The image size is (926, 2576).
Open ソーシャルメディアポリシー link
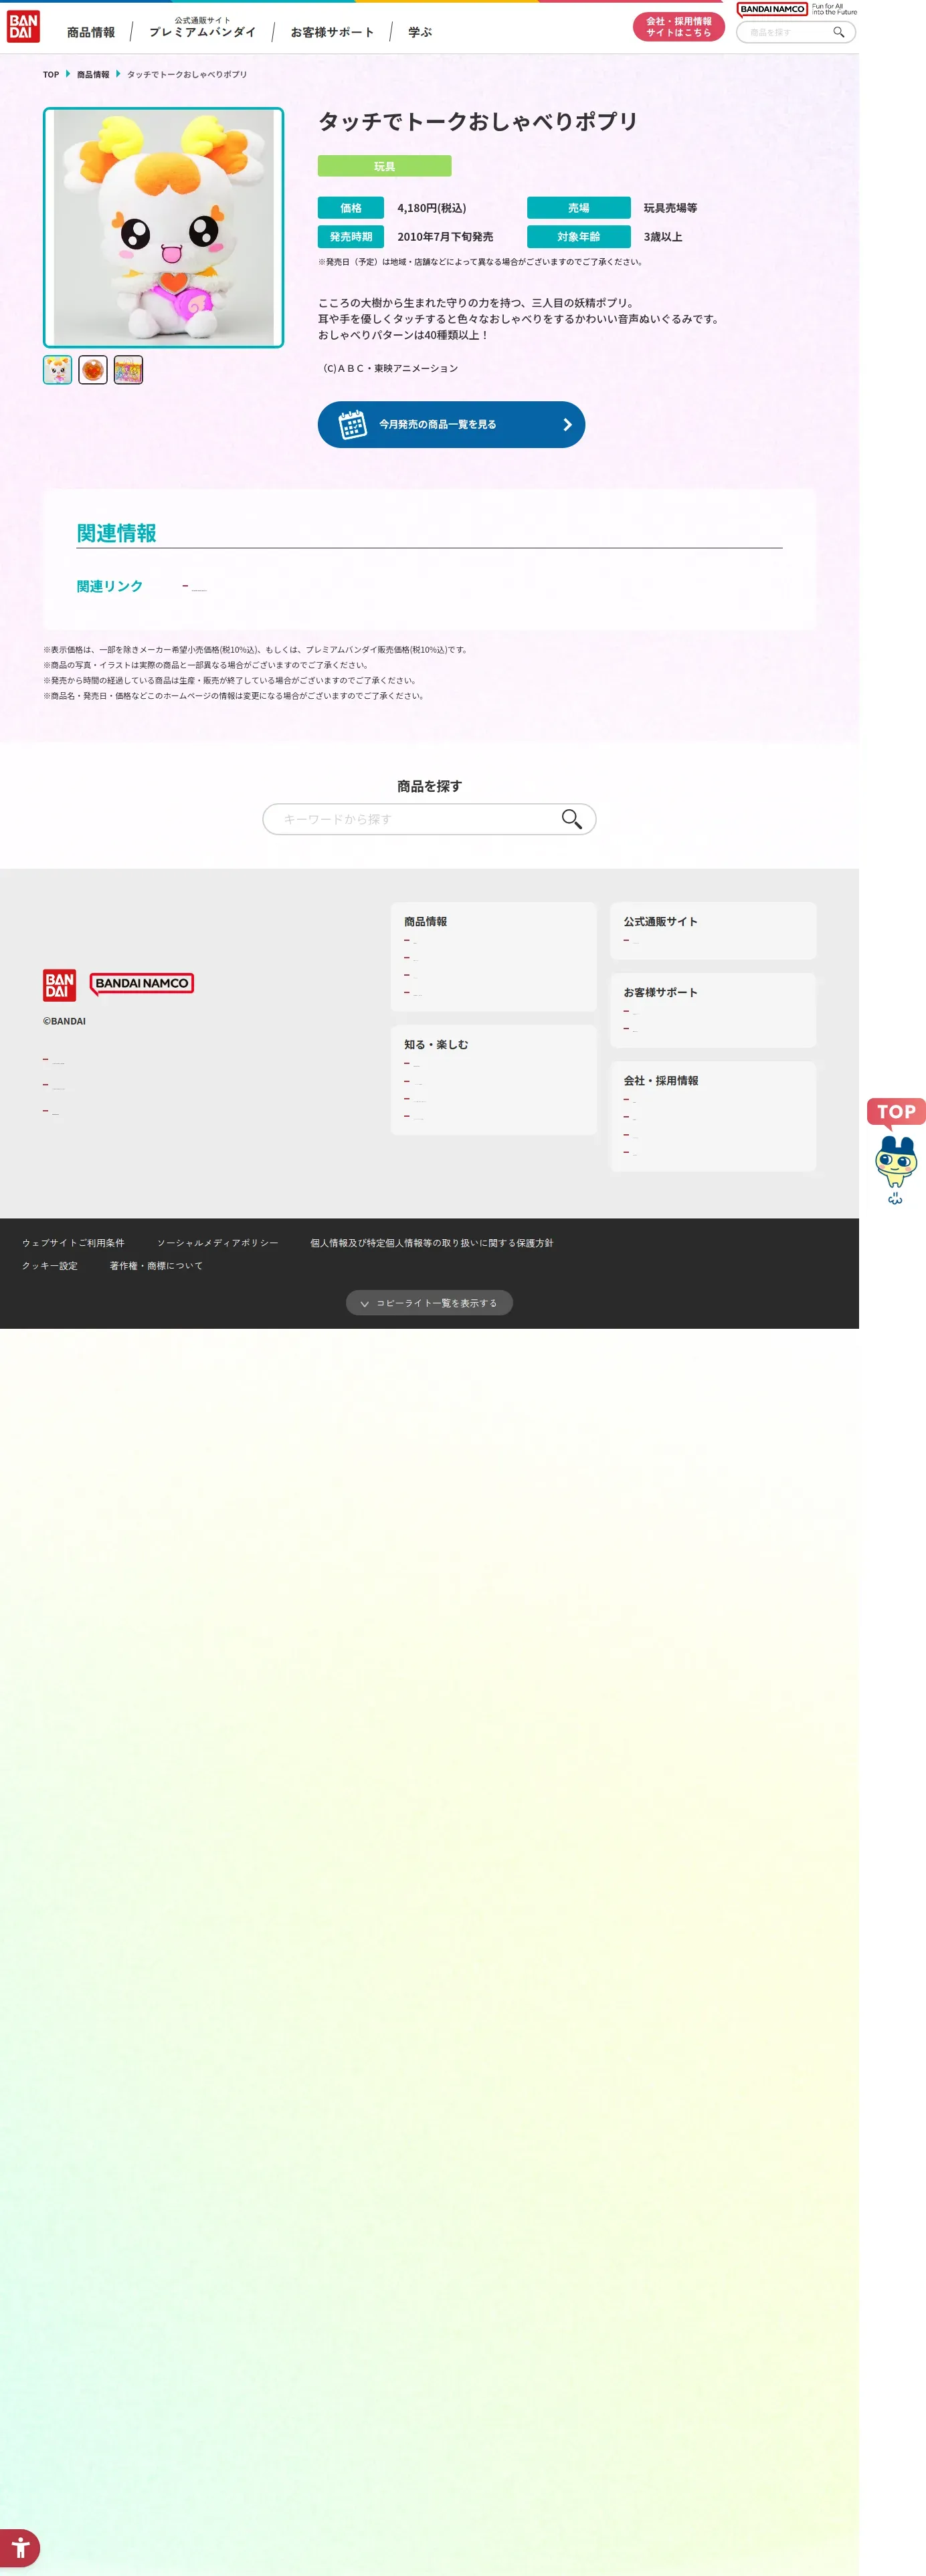[217, 1243]
